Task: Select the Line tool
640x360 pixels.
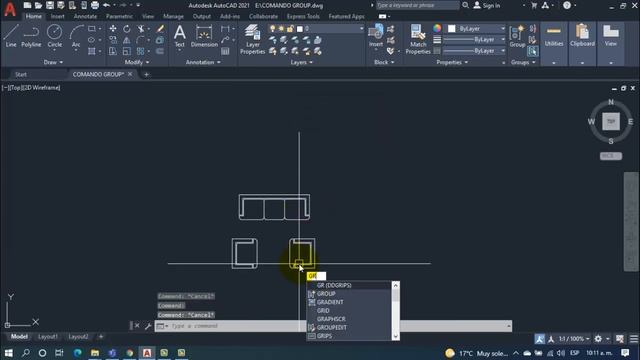Action: 11,36
